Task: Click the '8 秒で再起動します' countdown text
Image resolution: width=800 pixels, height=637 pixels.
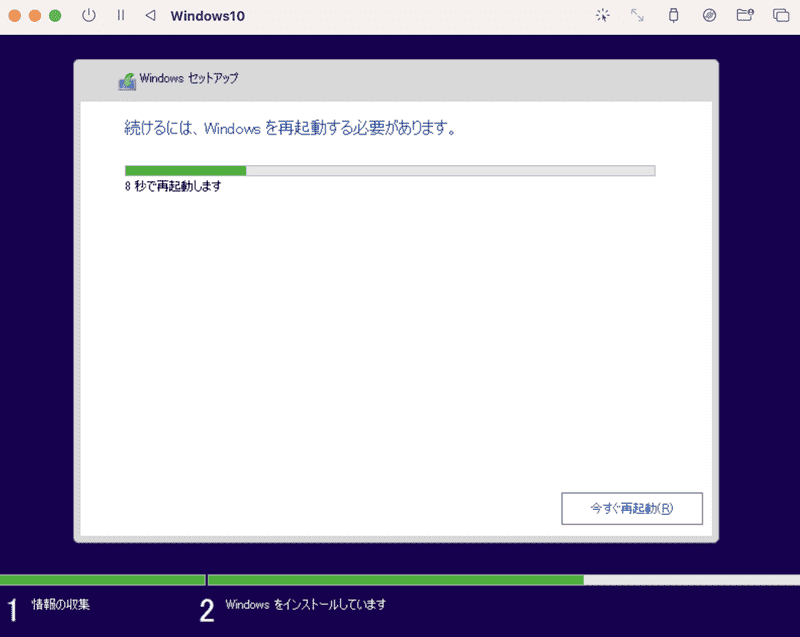Action: click(x=173, y=186)
